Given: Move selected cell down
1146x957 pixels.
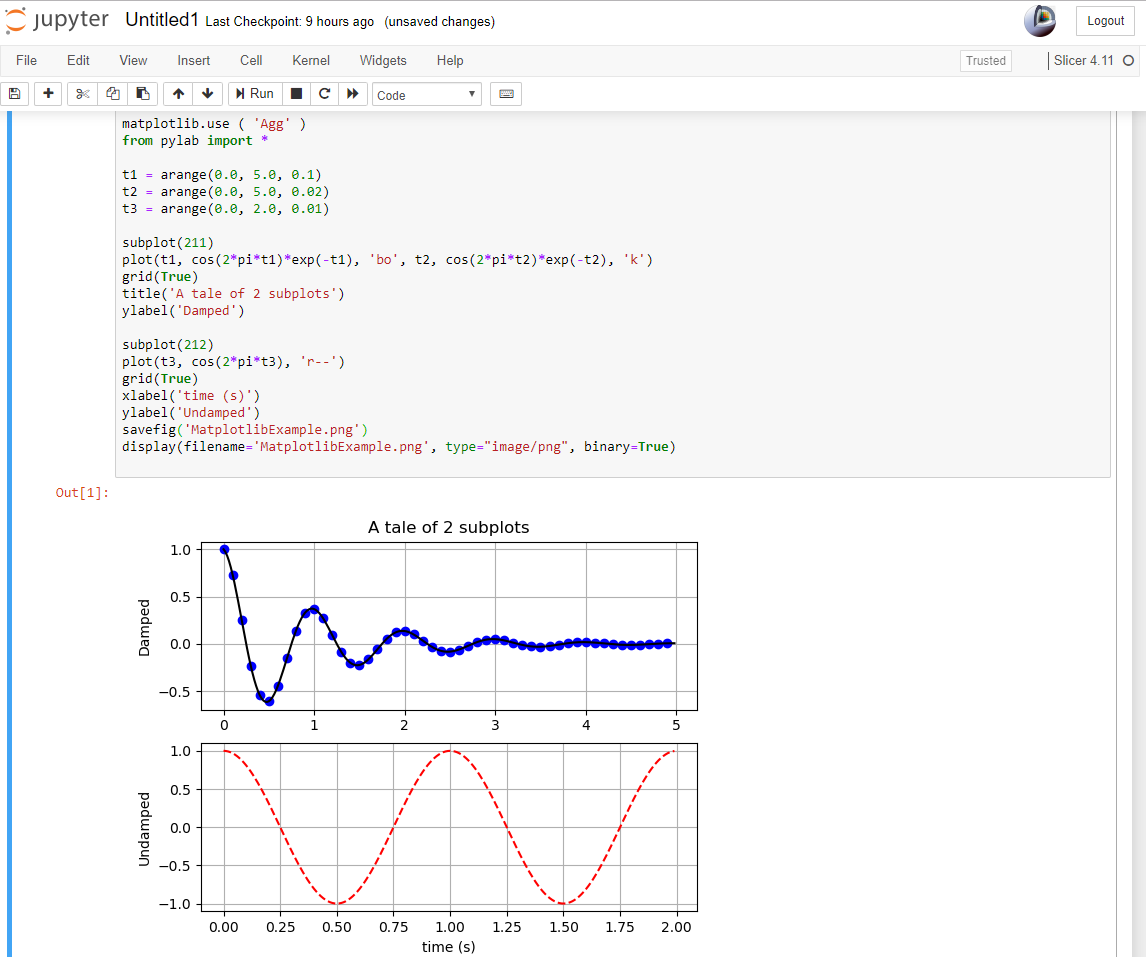Looking at the screenshot, I should 208,94.
